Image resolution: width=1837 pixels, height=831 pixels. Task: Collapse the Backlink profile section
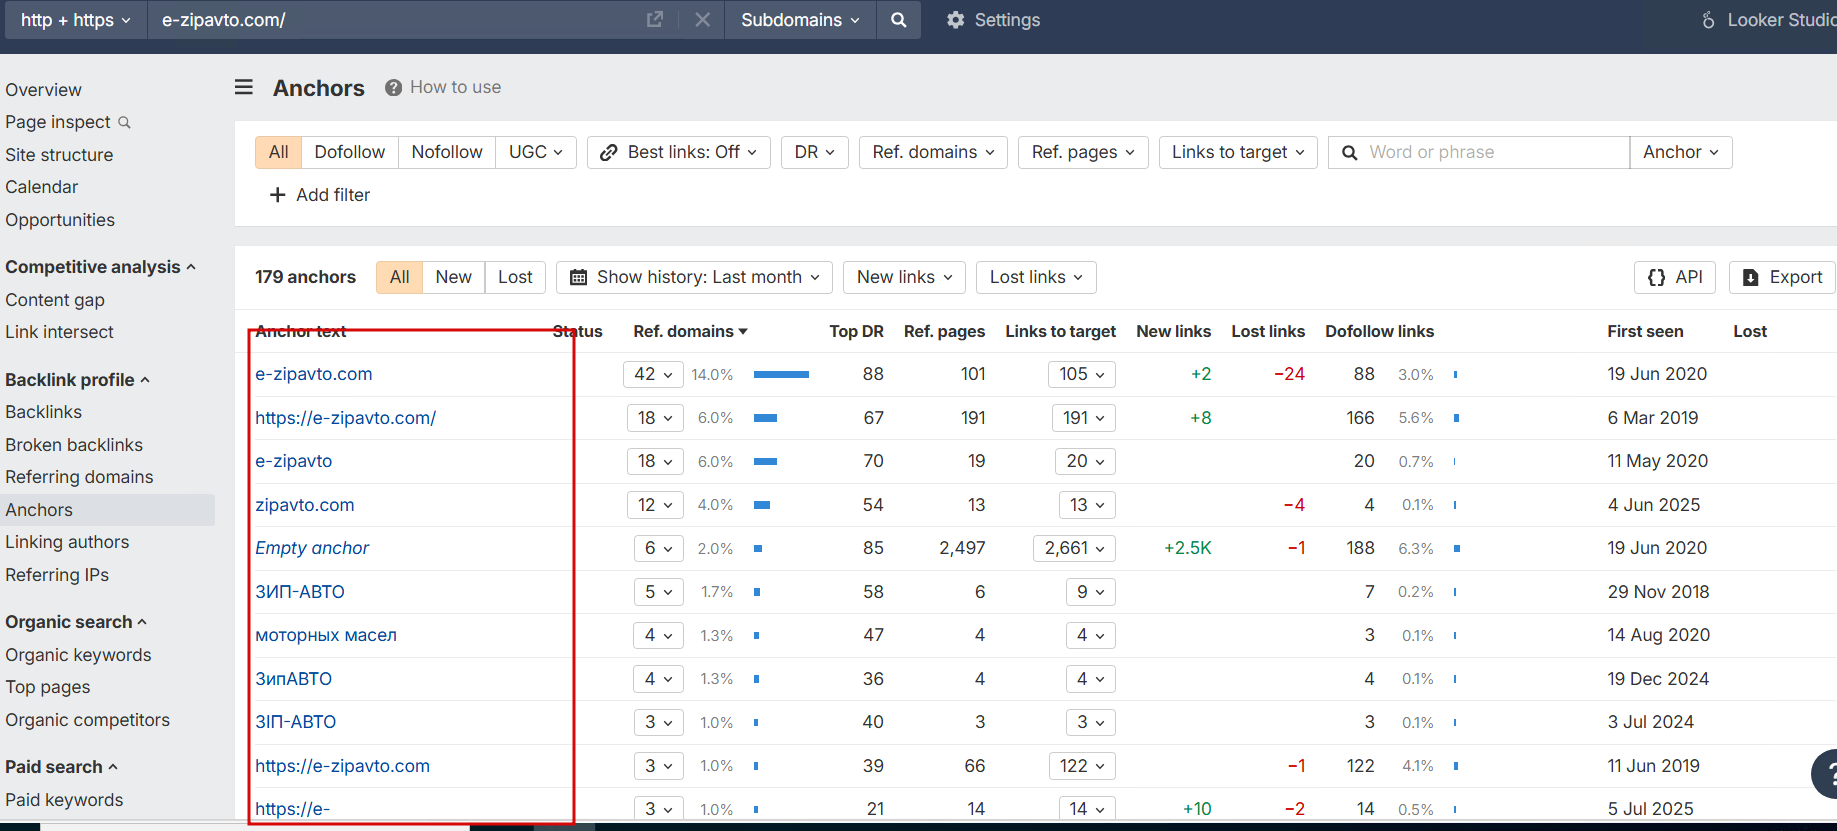[77, 380]
